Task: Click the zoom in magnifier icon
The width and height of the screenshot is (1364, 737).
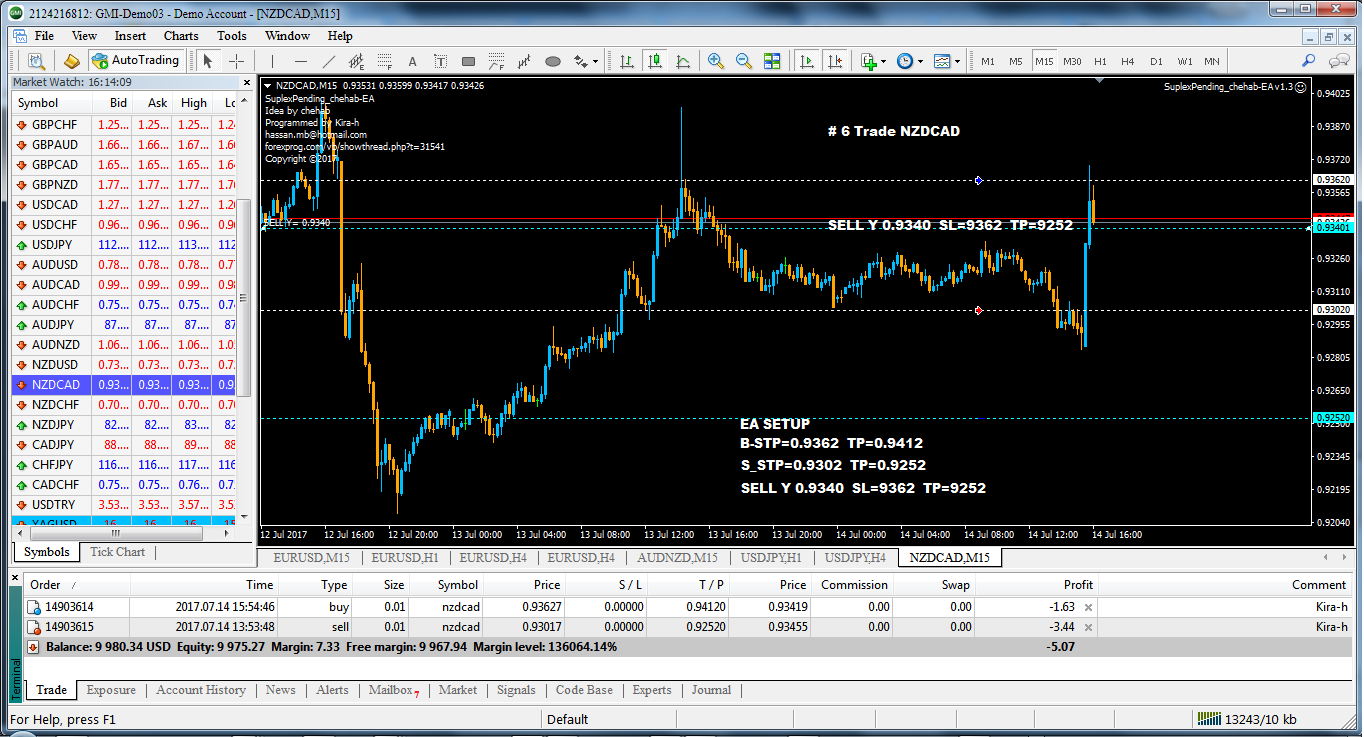Action: 716,61
